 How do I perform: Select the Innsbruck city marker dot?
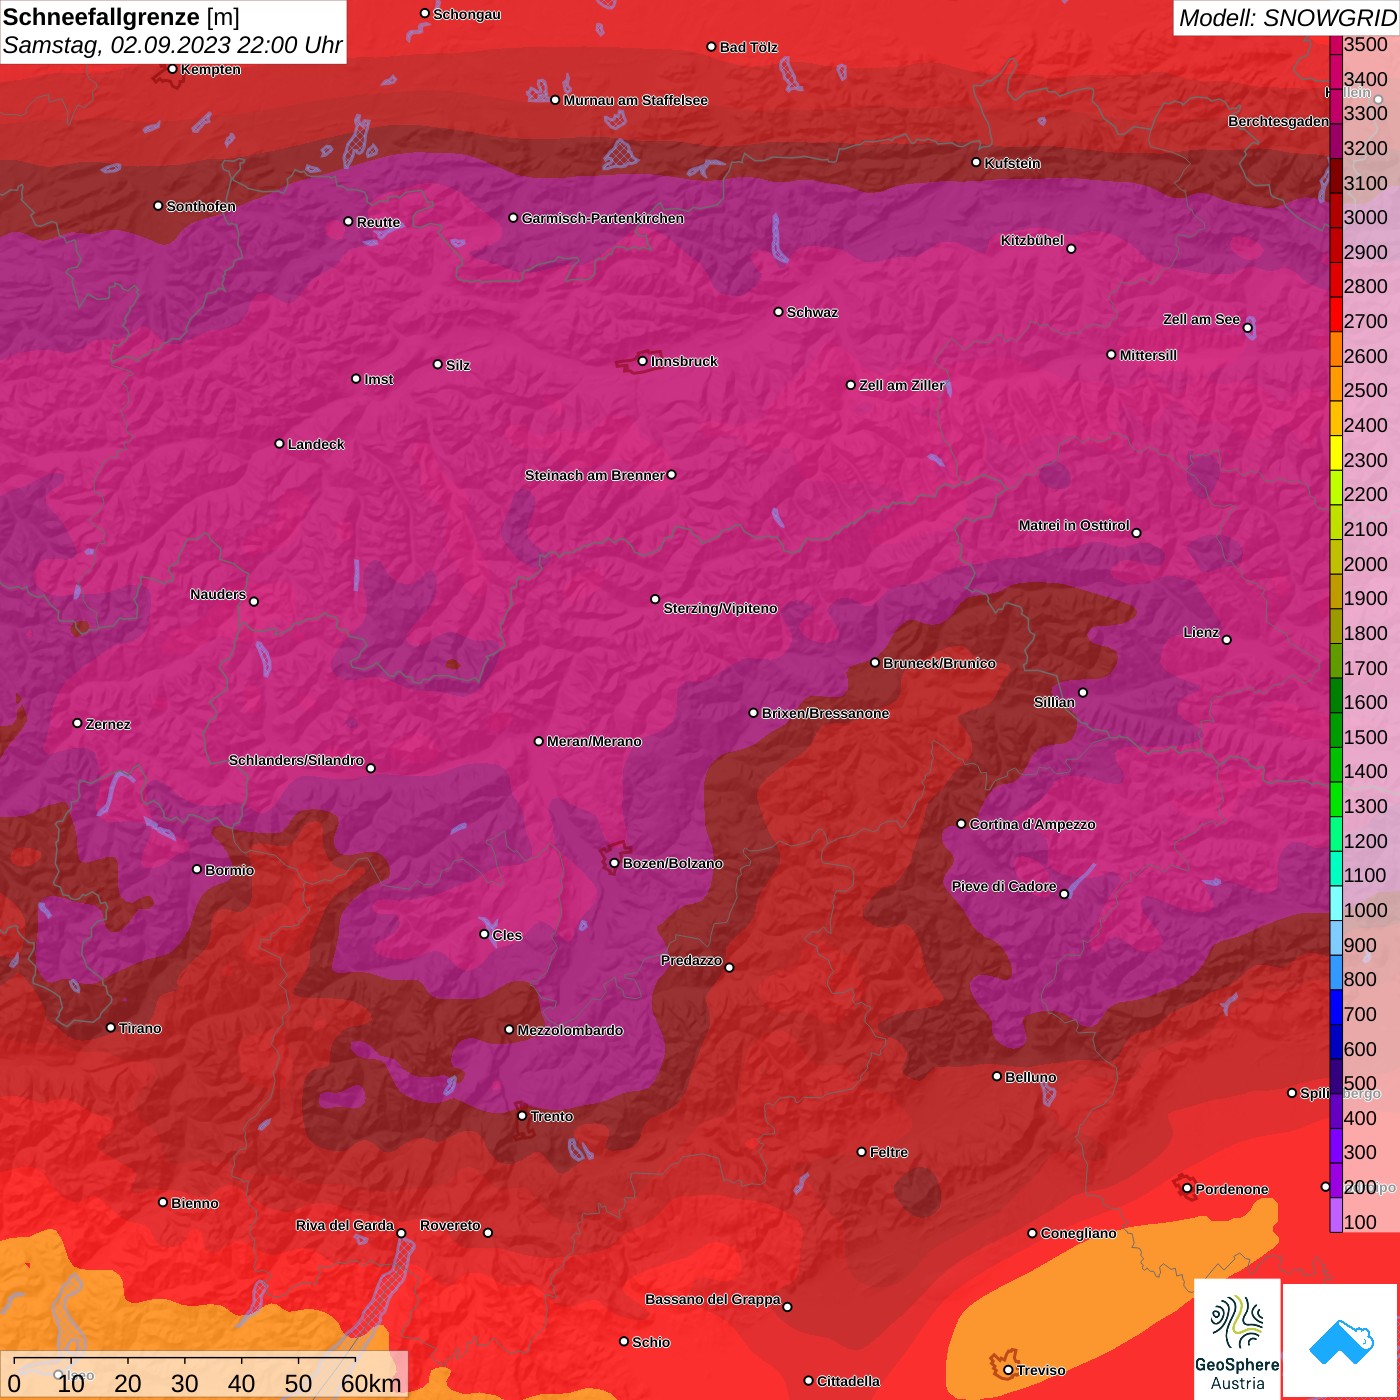pyautogui.click(x=643, y=361)
